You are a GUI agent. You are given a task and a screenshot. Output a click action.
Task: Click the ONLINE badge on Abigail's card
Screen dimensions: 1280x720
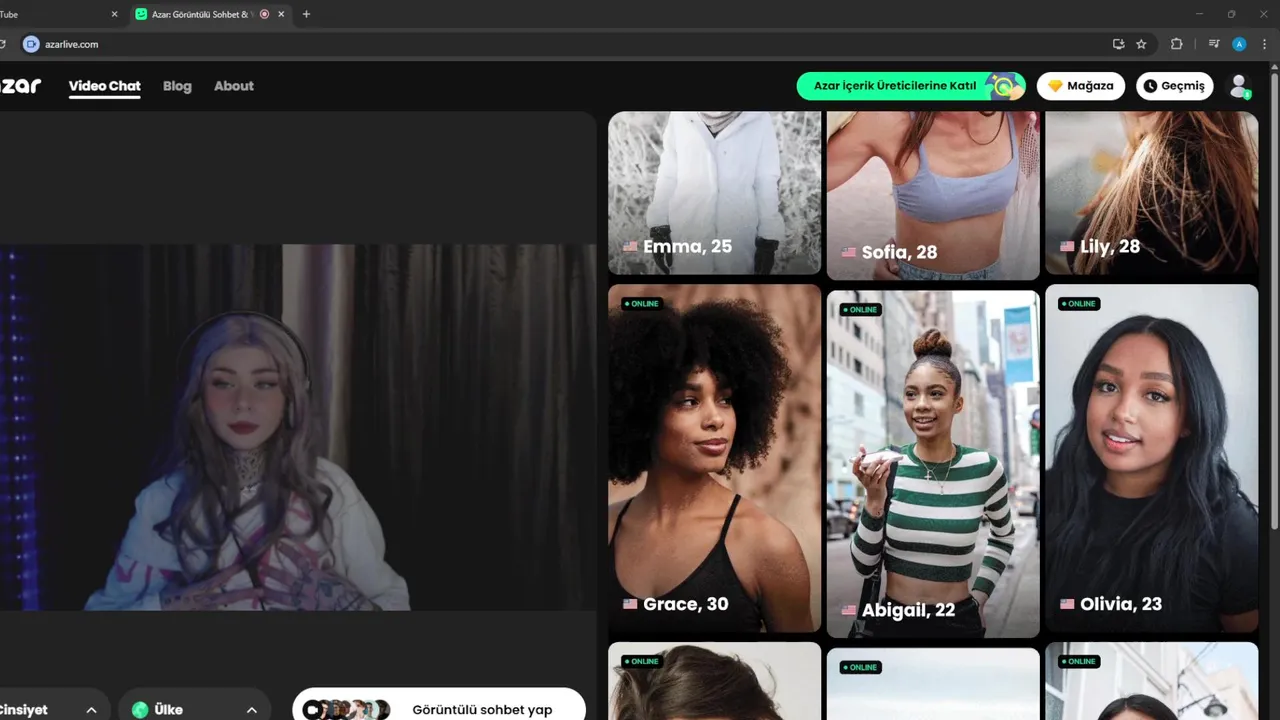pos(861,310)
